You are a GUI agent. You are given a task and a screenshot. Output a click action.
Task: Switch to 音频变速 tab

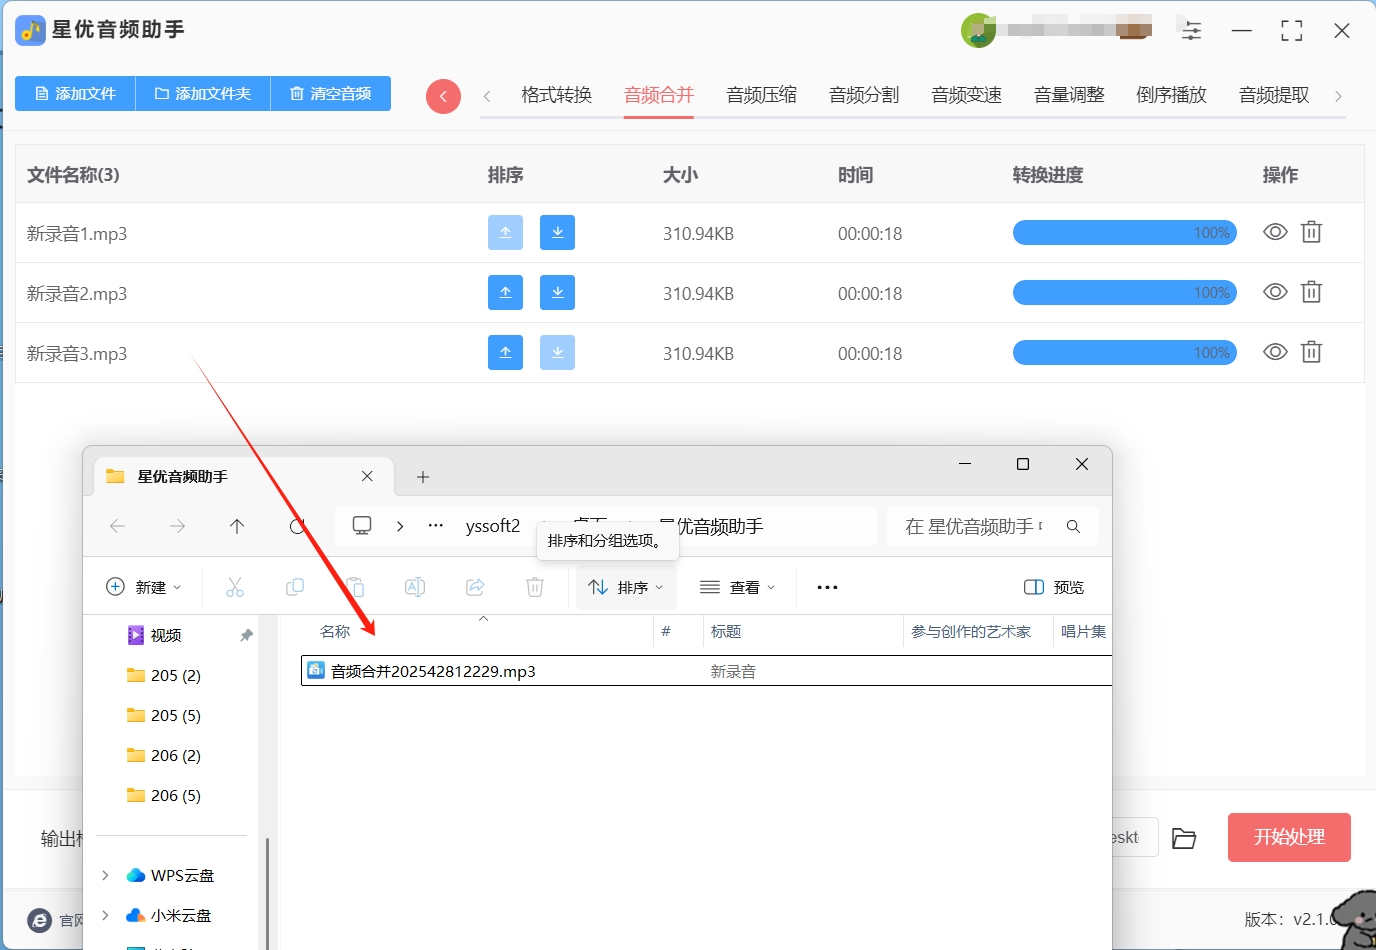click(x=966, y=95)
